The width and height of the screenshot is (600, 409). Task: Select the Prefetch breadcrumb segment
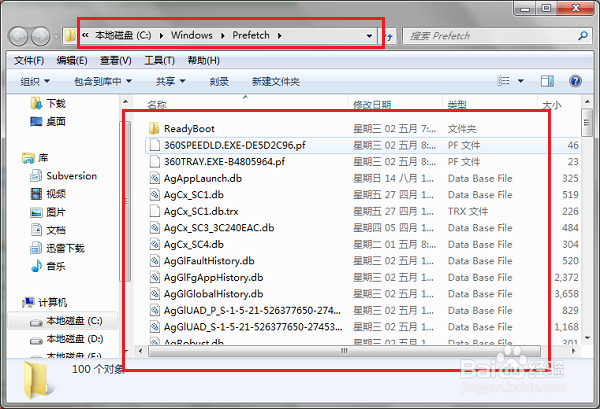click(x=251, y=36)
